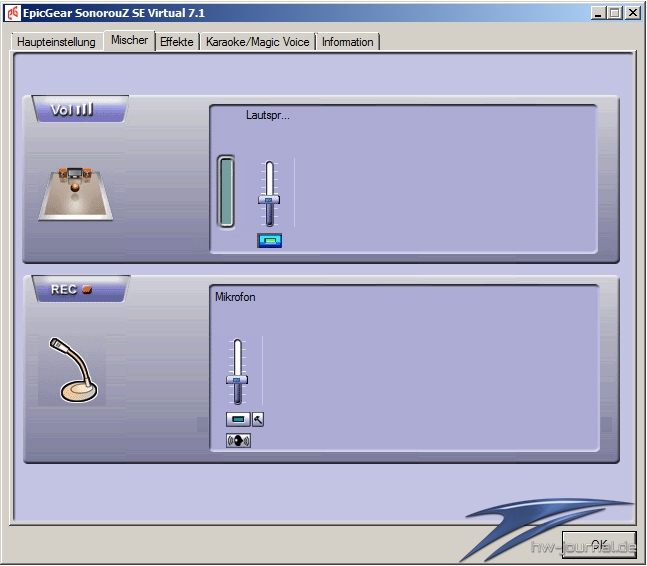Screen dimensions: 647x566
Task: Toggle the microphone monitoring icon
Action: tap(238, 441)
